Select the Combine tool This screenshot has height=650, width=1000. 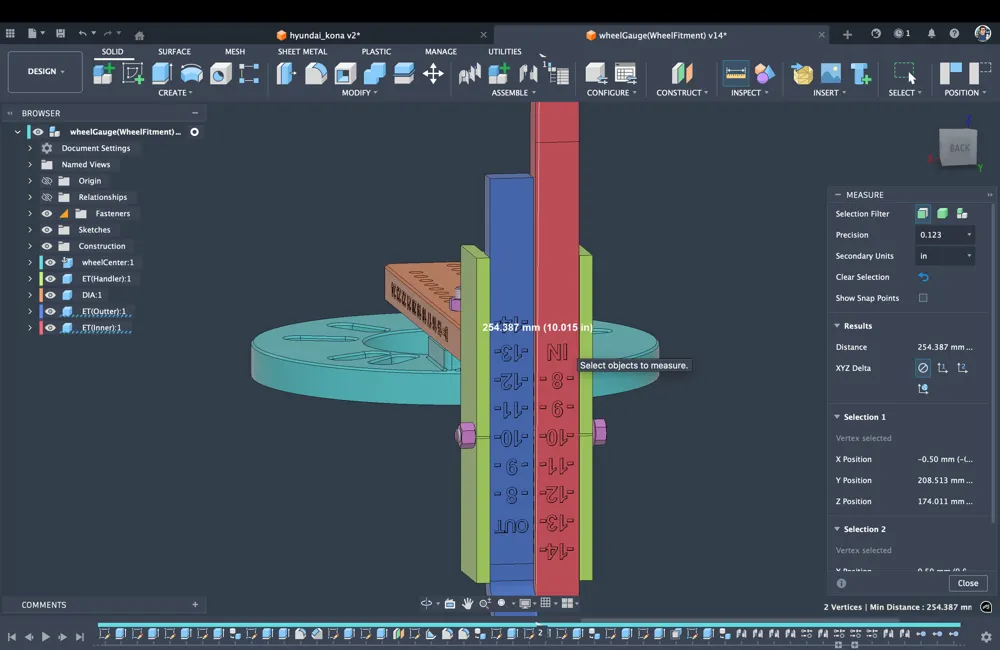(x=374, y=73)
